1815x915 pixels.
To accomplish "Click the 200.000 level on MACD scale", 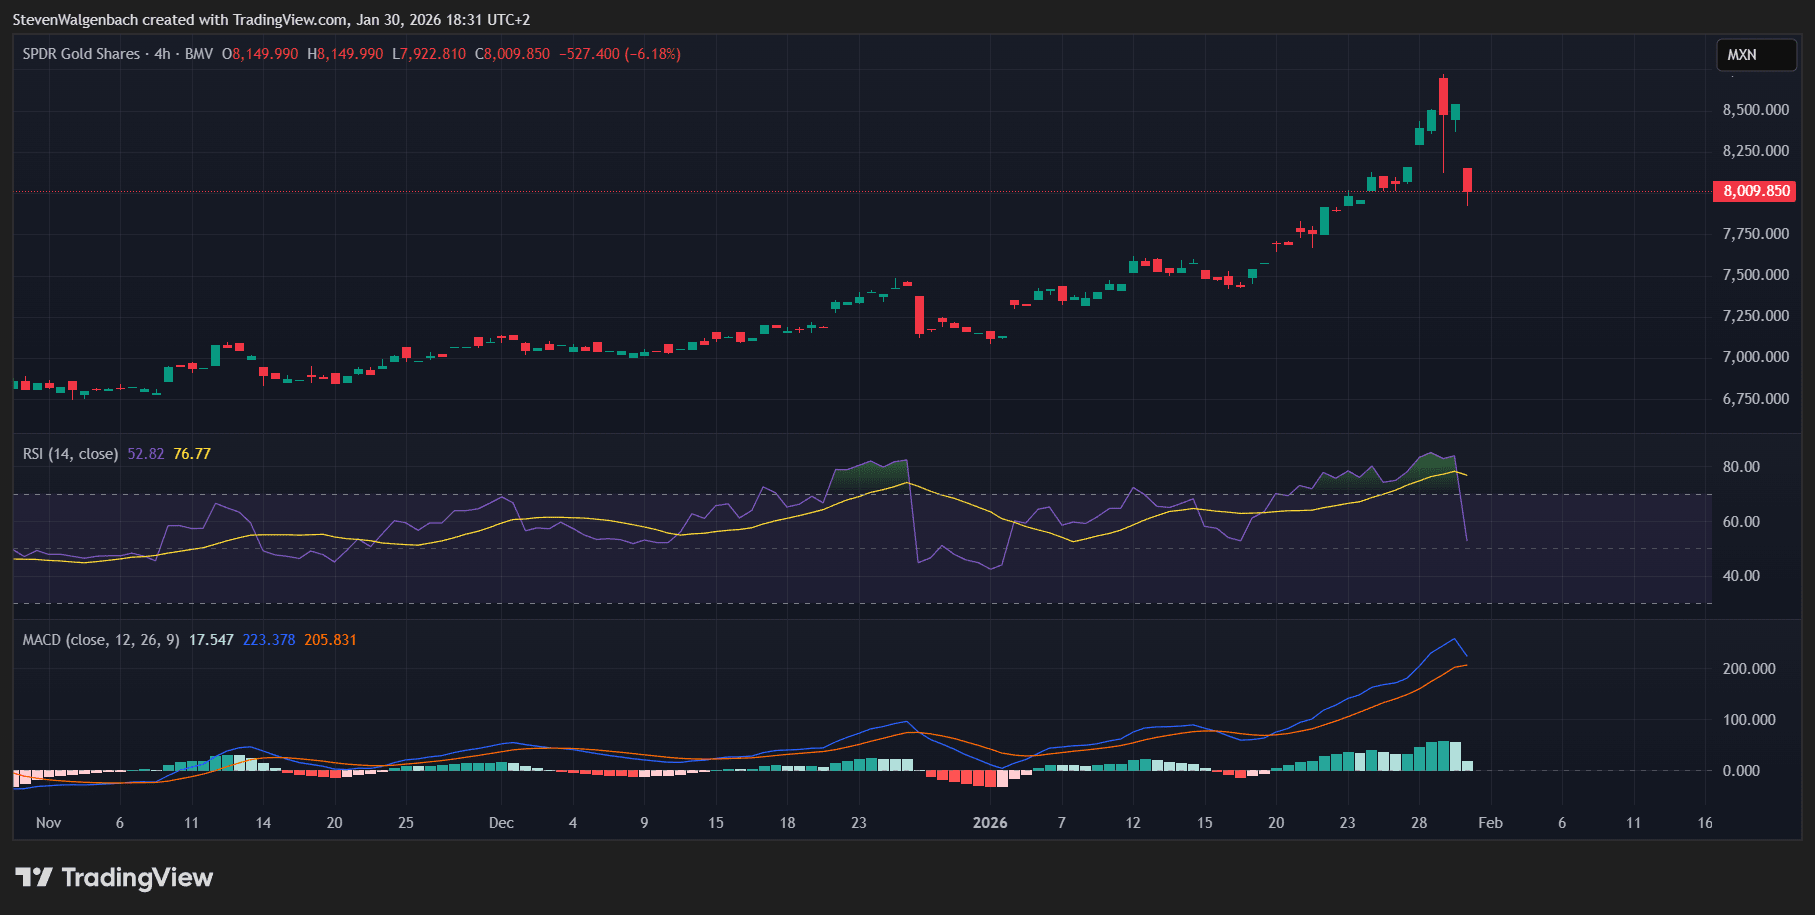I will point(1748,669).
